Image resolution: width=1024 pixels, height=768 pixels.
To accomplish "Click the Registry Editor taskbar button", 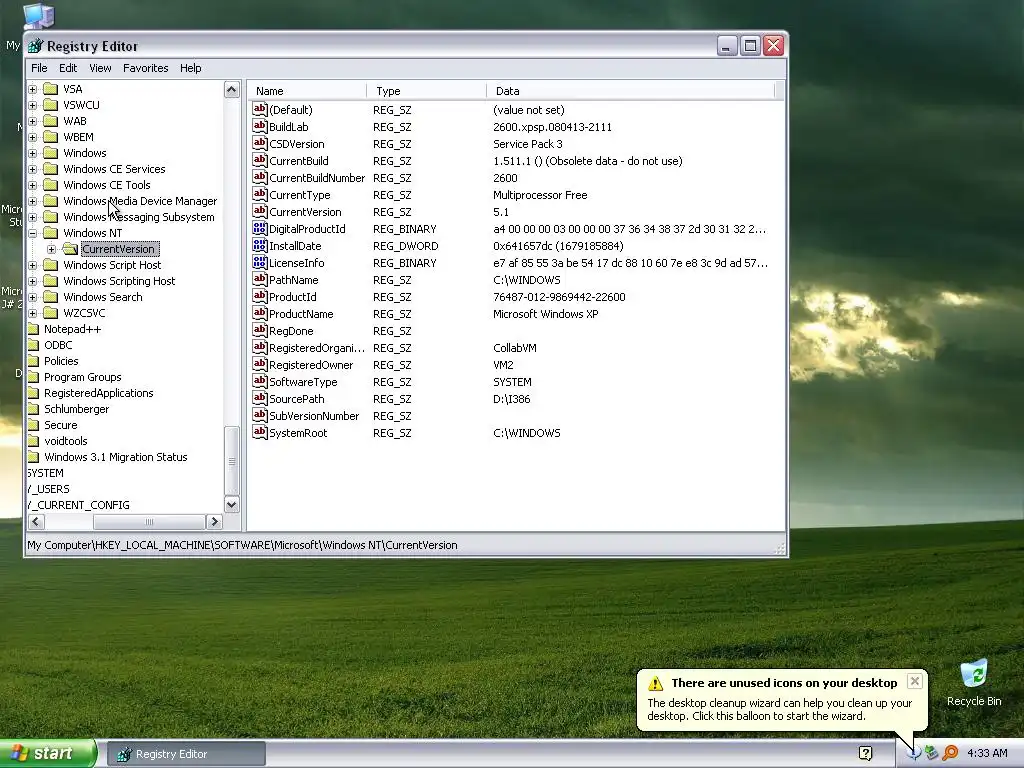I will 186,754.
